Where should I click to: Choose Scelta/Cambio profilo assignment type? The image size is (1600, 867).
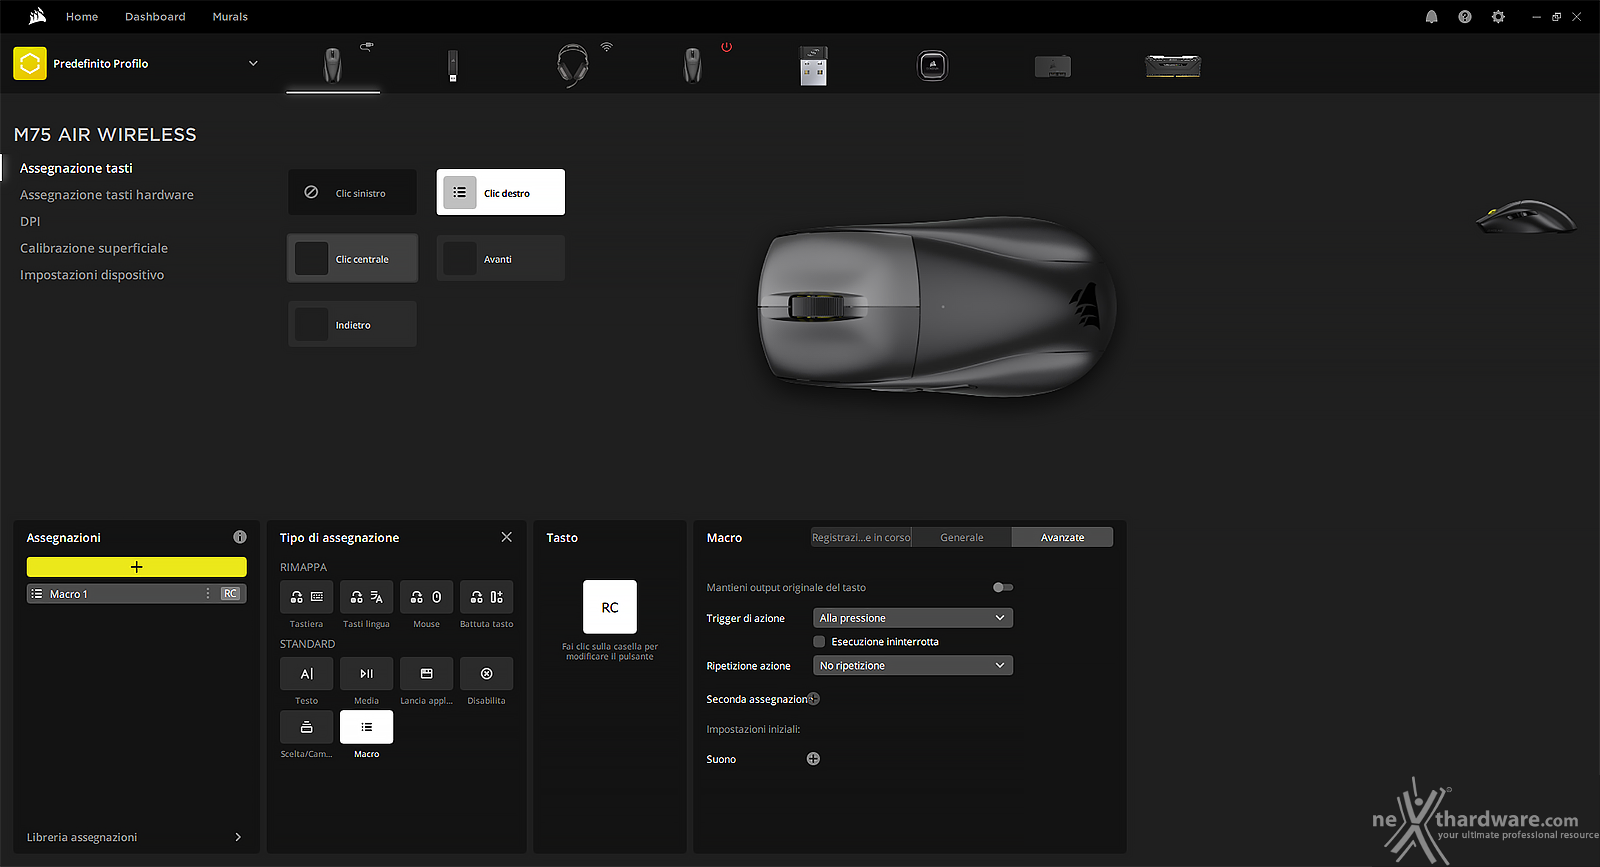click(306, 727)
